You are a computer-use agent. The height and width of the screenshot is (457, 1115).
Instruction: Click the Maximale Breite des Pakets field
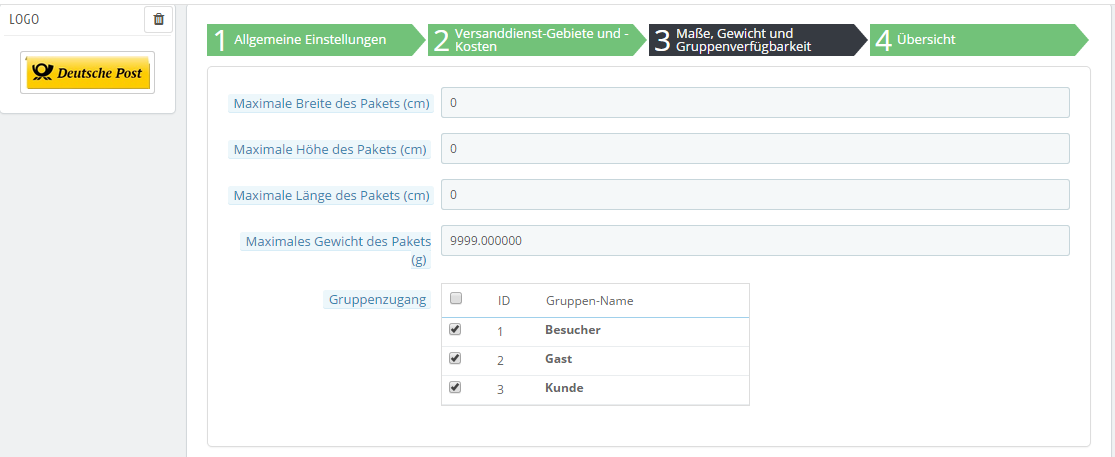tap(755, 103)
